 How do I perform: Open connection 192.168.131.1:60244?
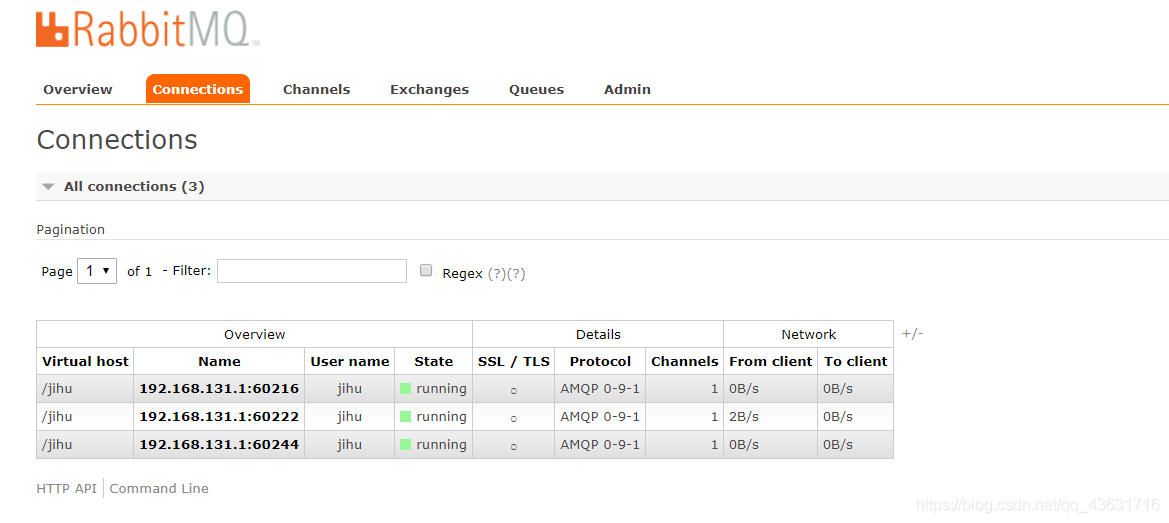219,445
